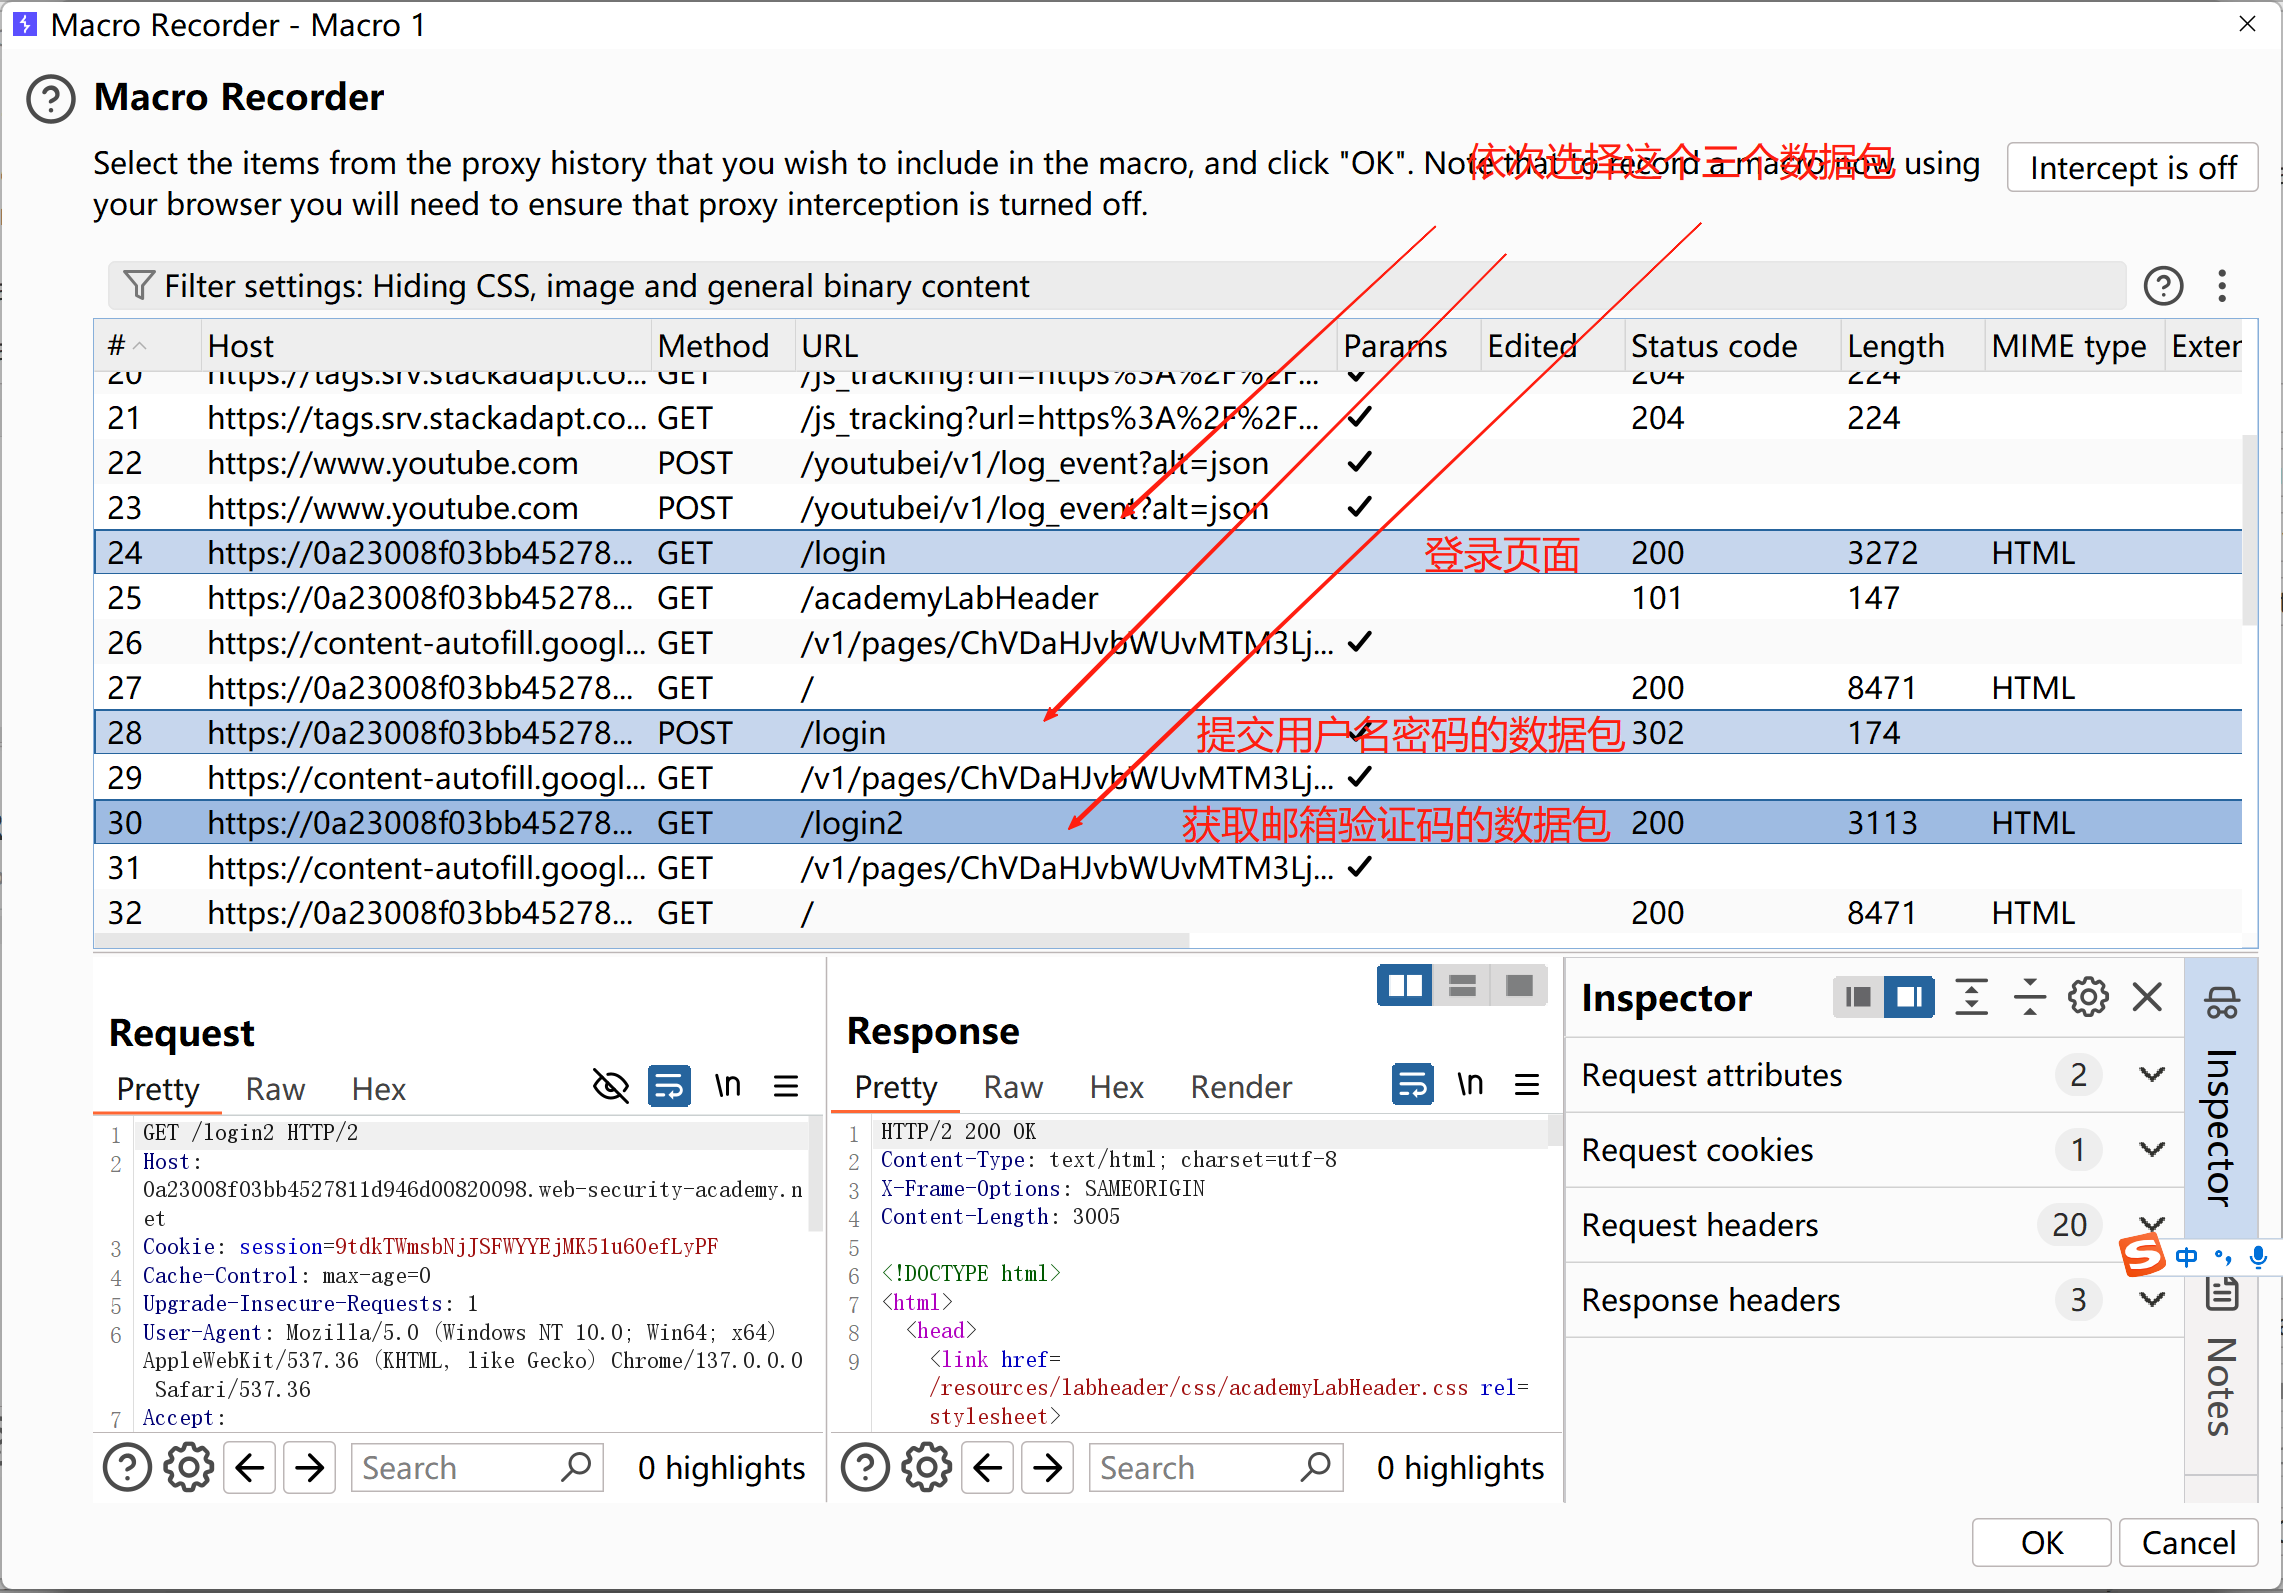Open Inspector settings gear icon
This screenshot has height=1593, width=2283.
(2088, 997)
